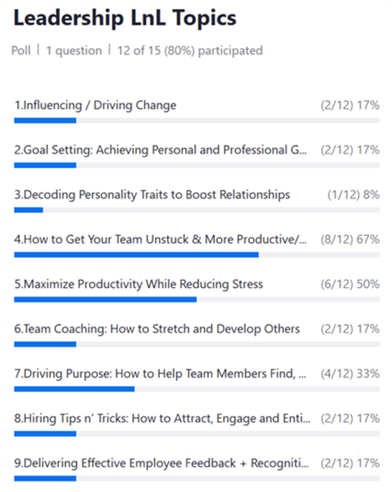Click the 12 of 15 participated text
This screenshot has height=492, width=392.
click(190, 51)
